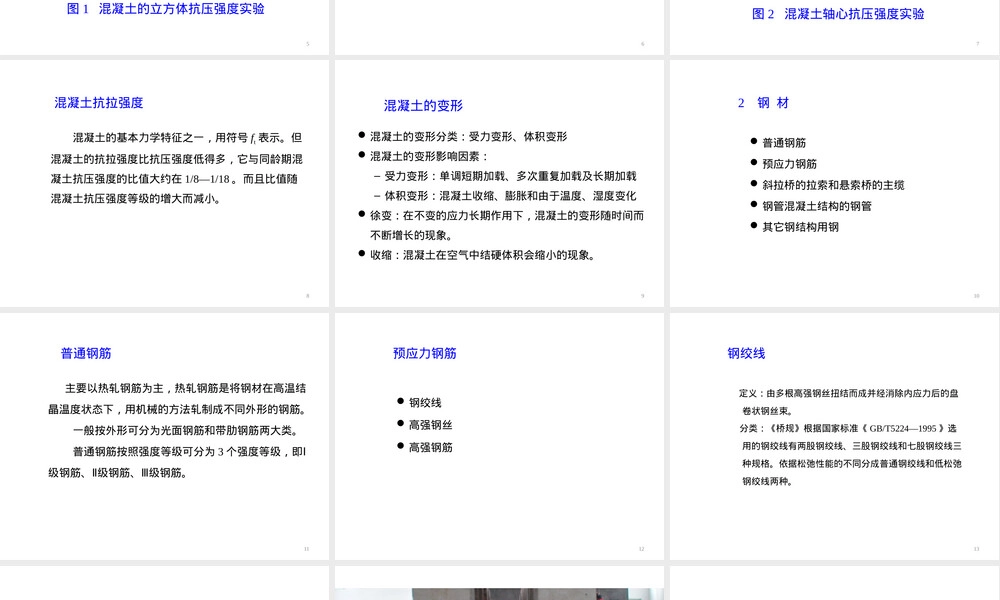This screenshot has width=1000, height=600.
Task: Click the bullet 高强钢丝
Action: [430, 425]
